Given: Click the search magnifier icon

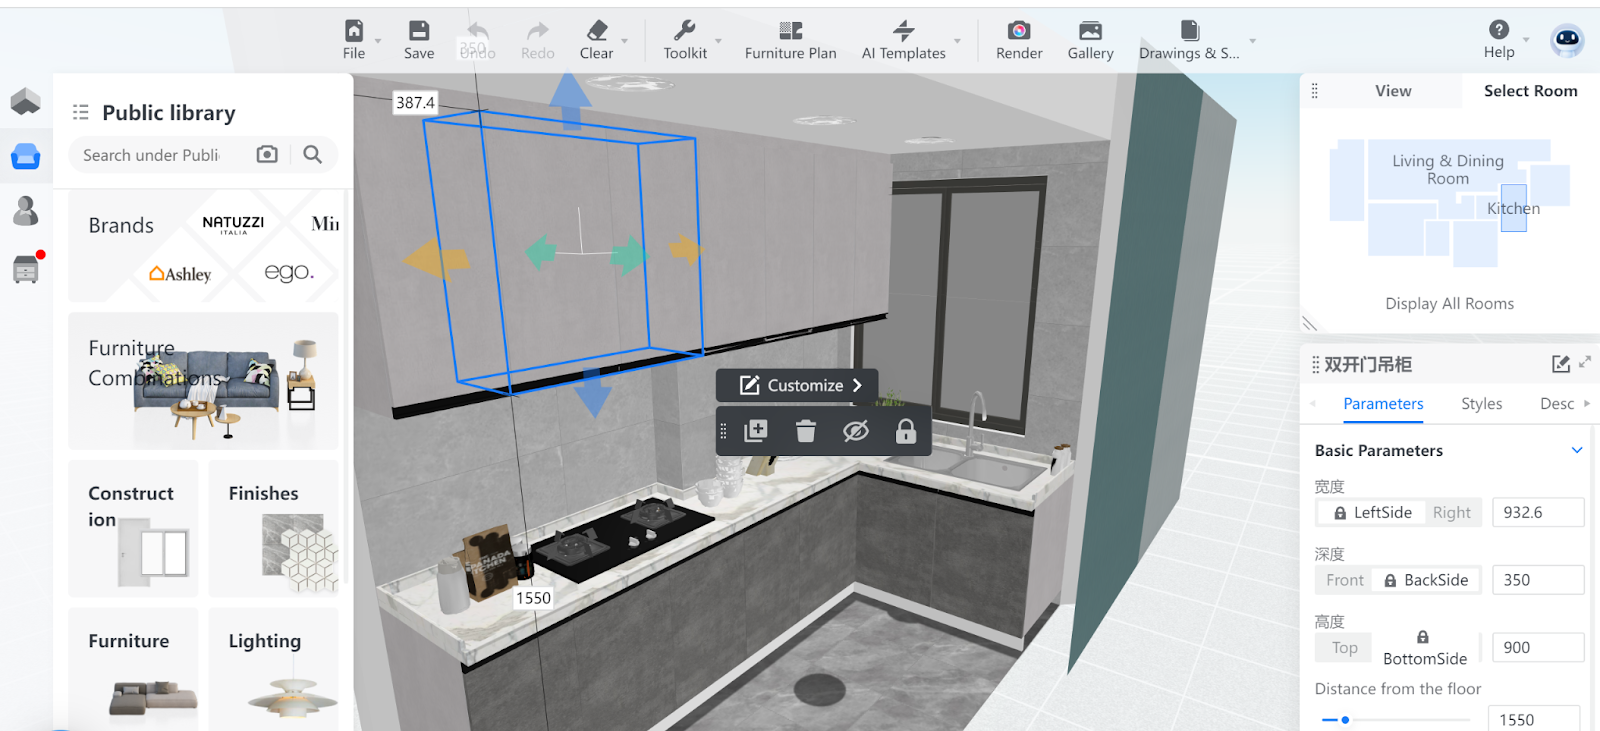Looking at the screenshot, I should click(x=312, y=154).
